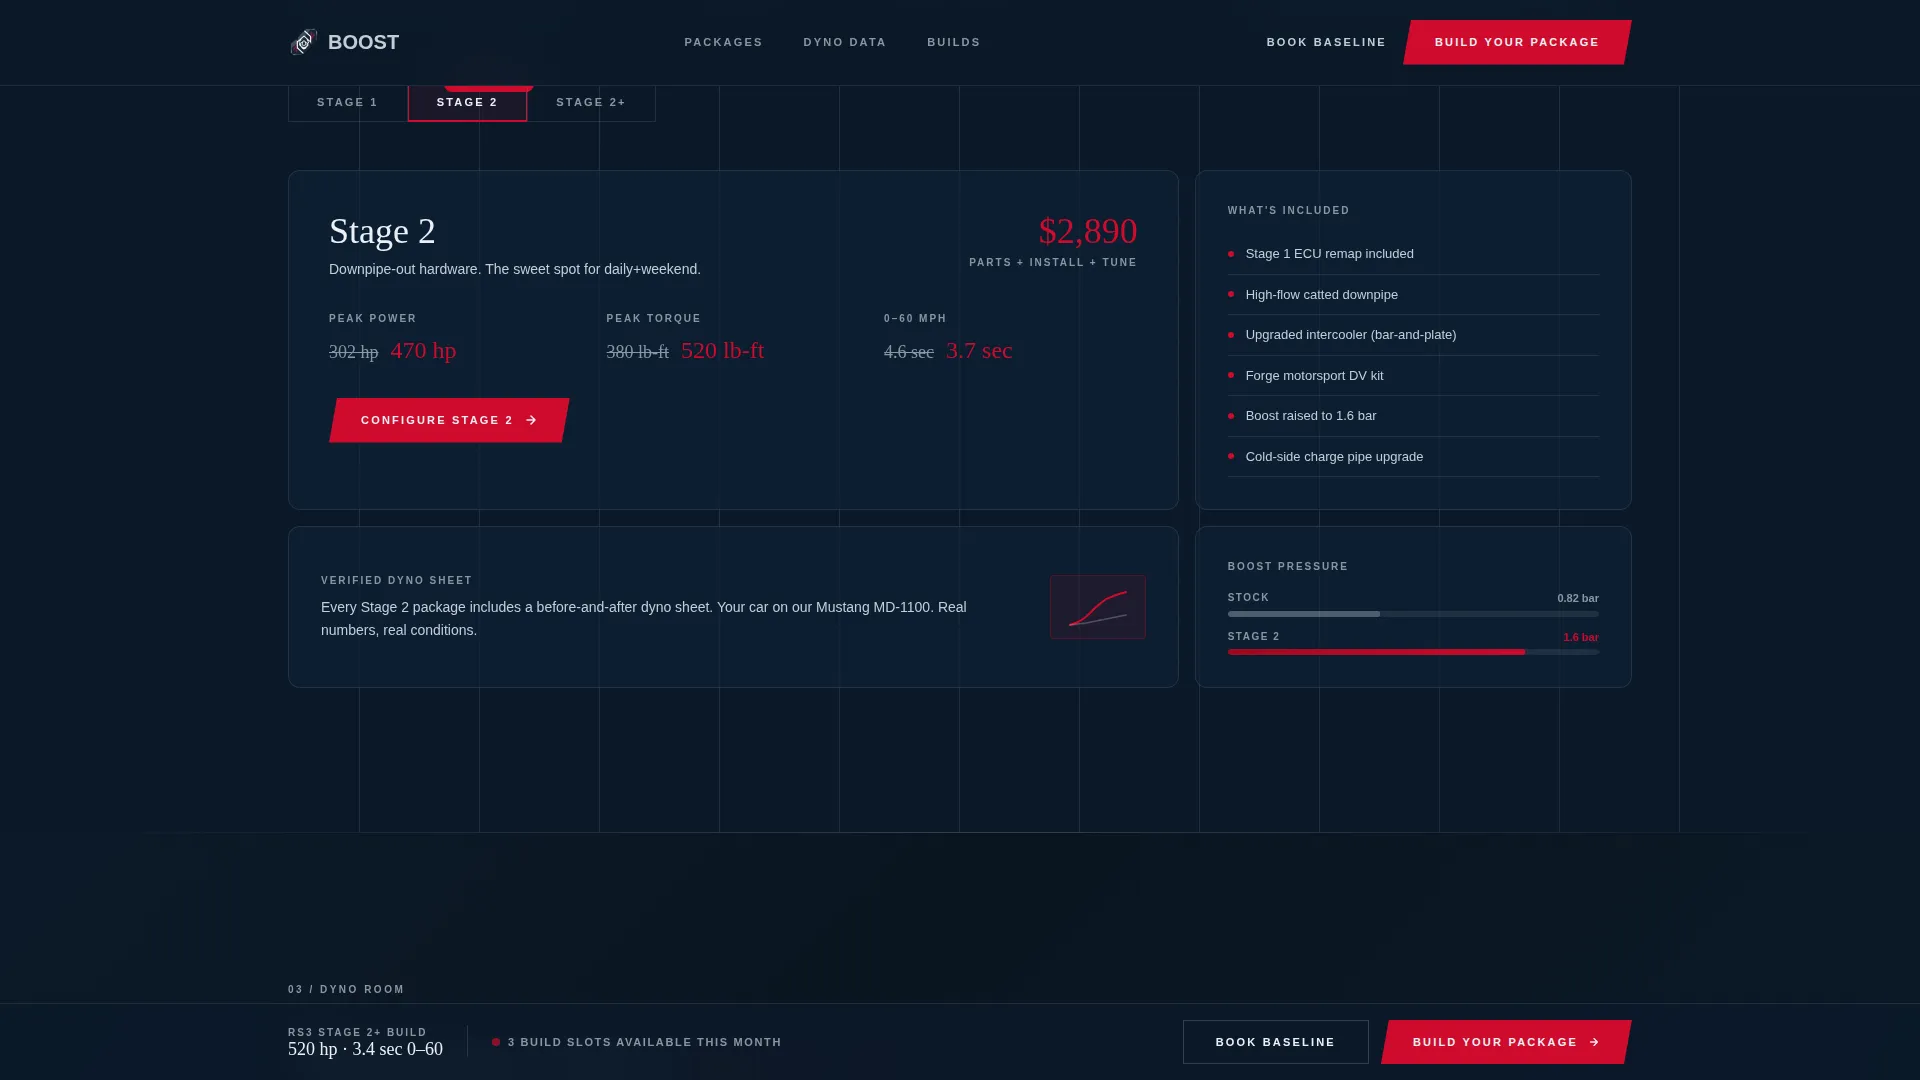The height and width of the screenshot is (1080, 1920).
Task: Click the Stock boost pressure bar
Action: pyautogui.click(x=1413, y=614)
